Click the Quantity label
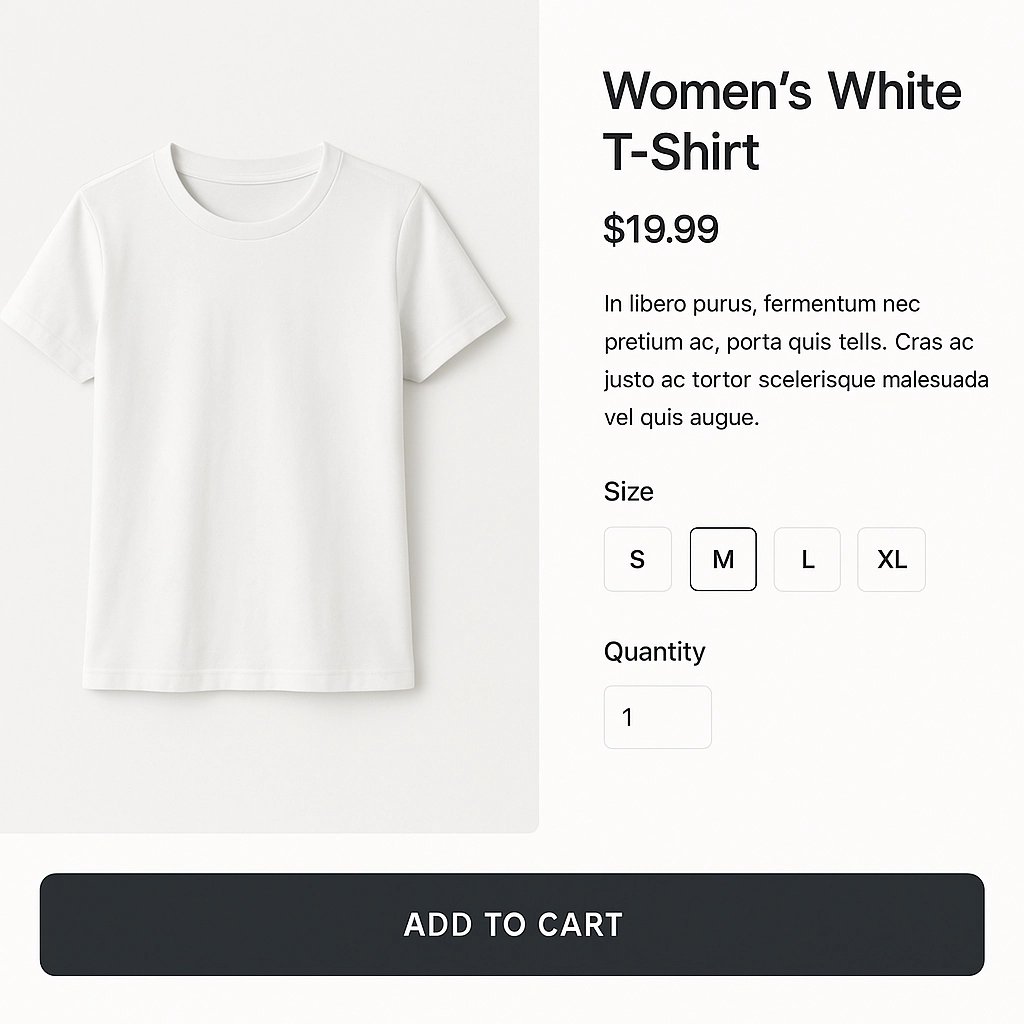This screenshot has width=1024, height=1024. (654, 652)
